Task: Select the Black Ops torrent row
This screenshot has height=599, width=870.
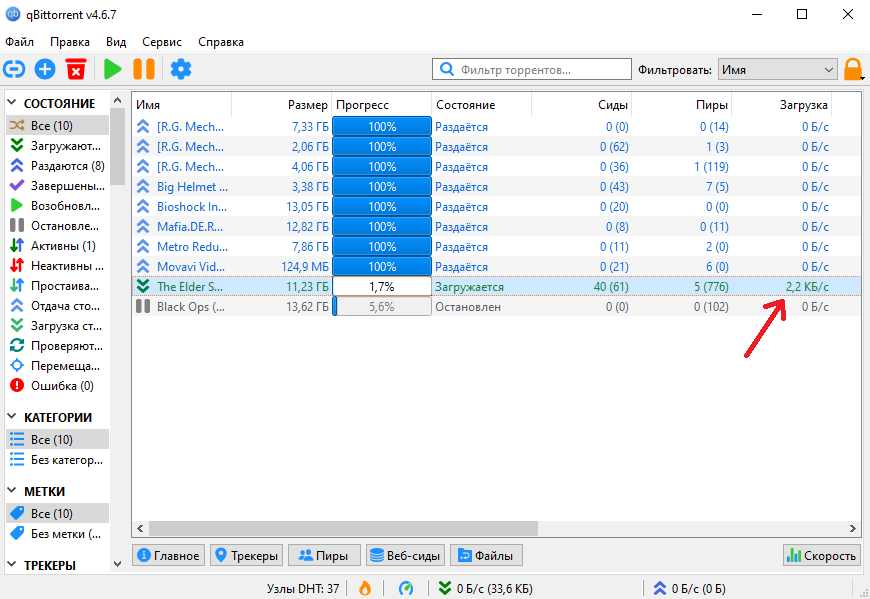Action: coord(496,307)
